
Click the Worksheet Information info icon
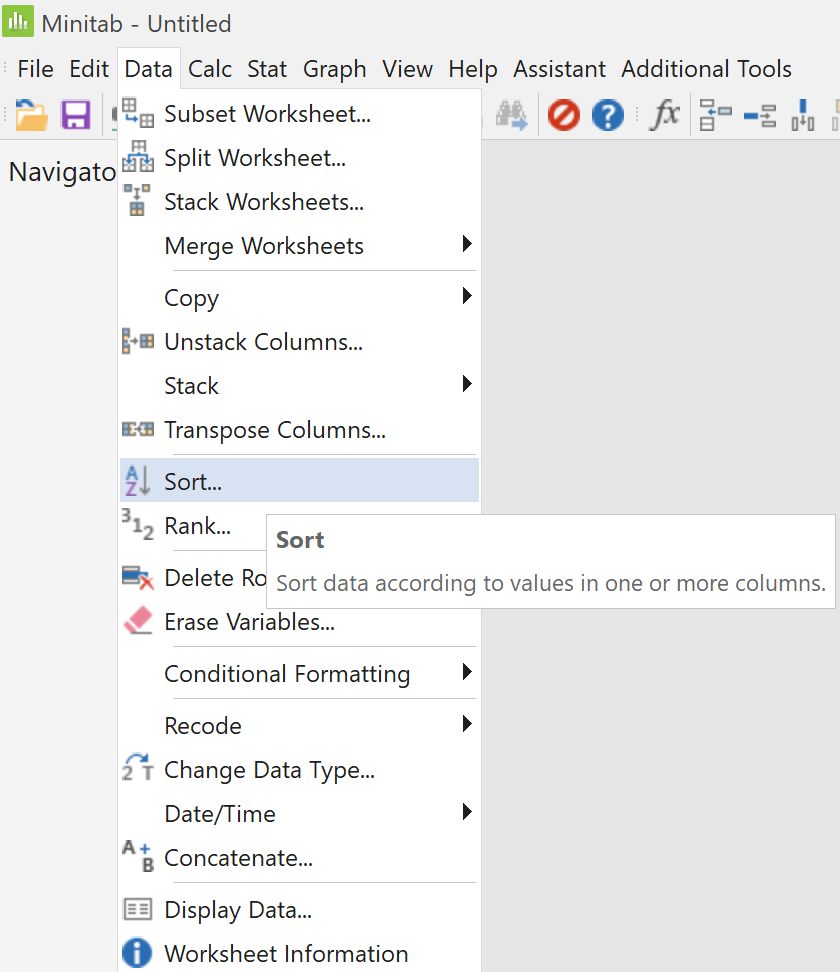pos(137,953)
